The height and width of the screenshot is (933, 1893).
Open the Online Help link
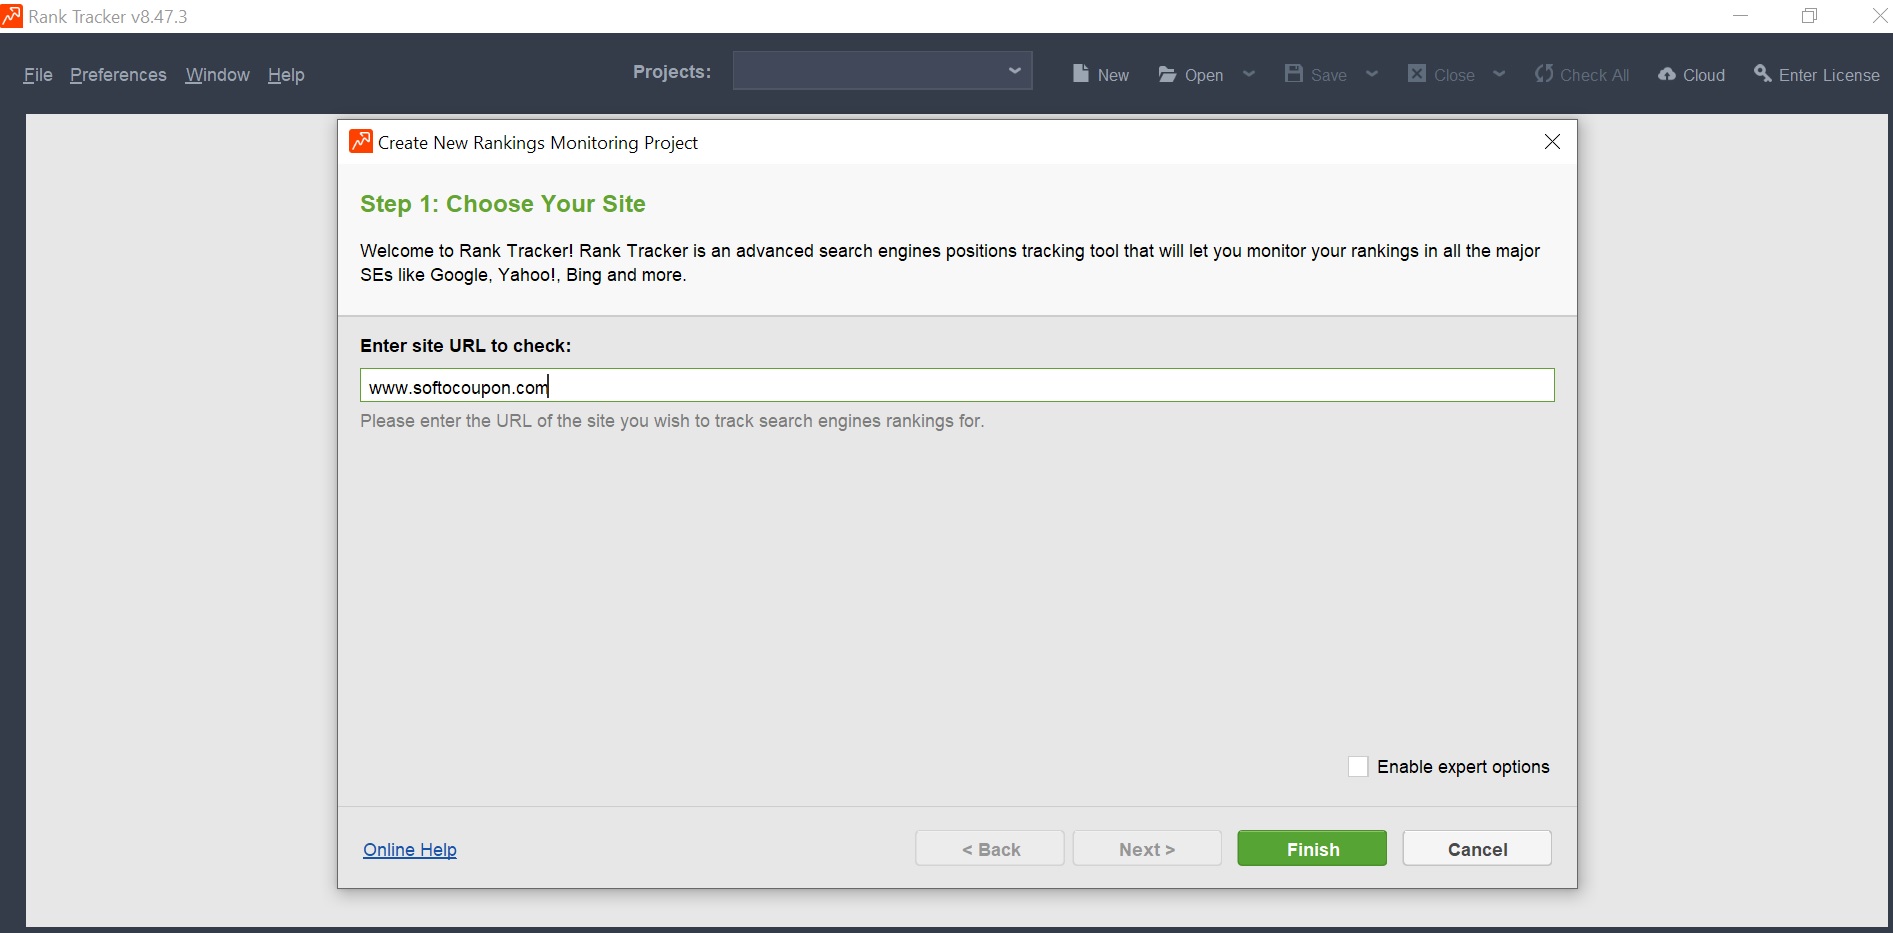pos(410,850)
